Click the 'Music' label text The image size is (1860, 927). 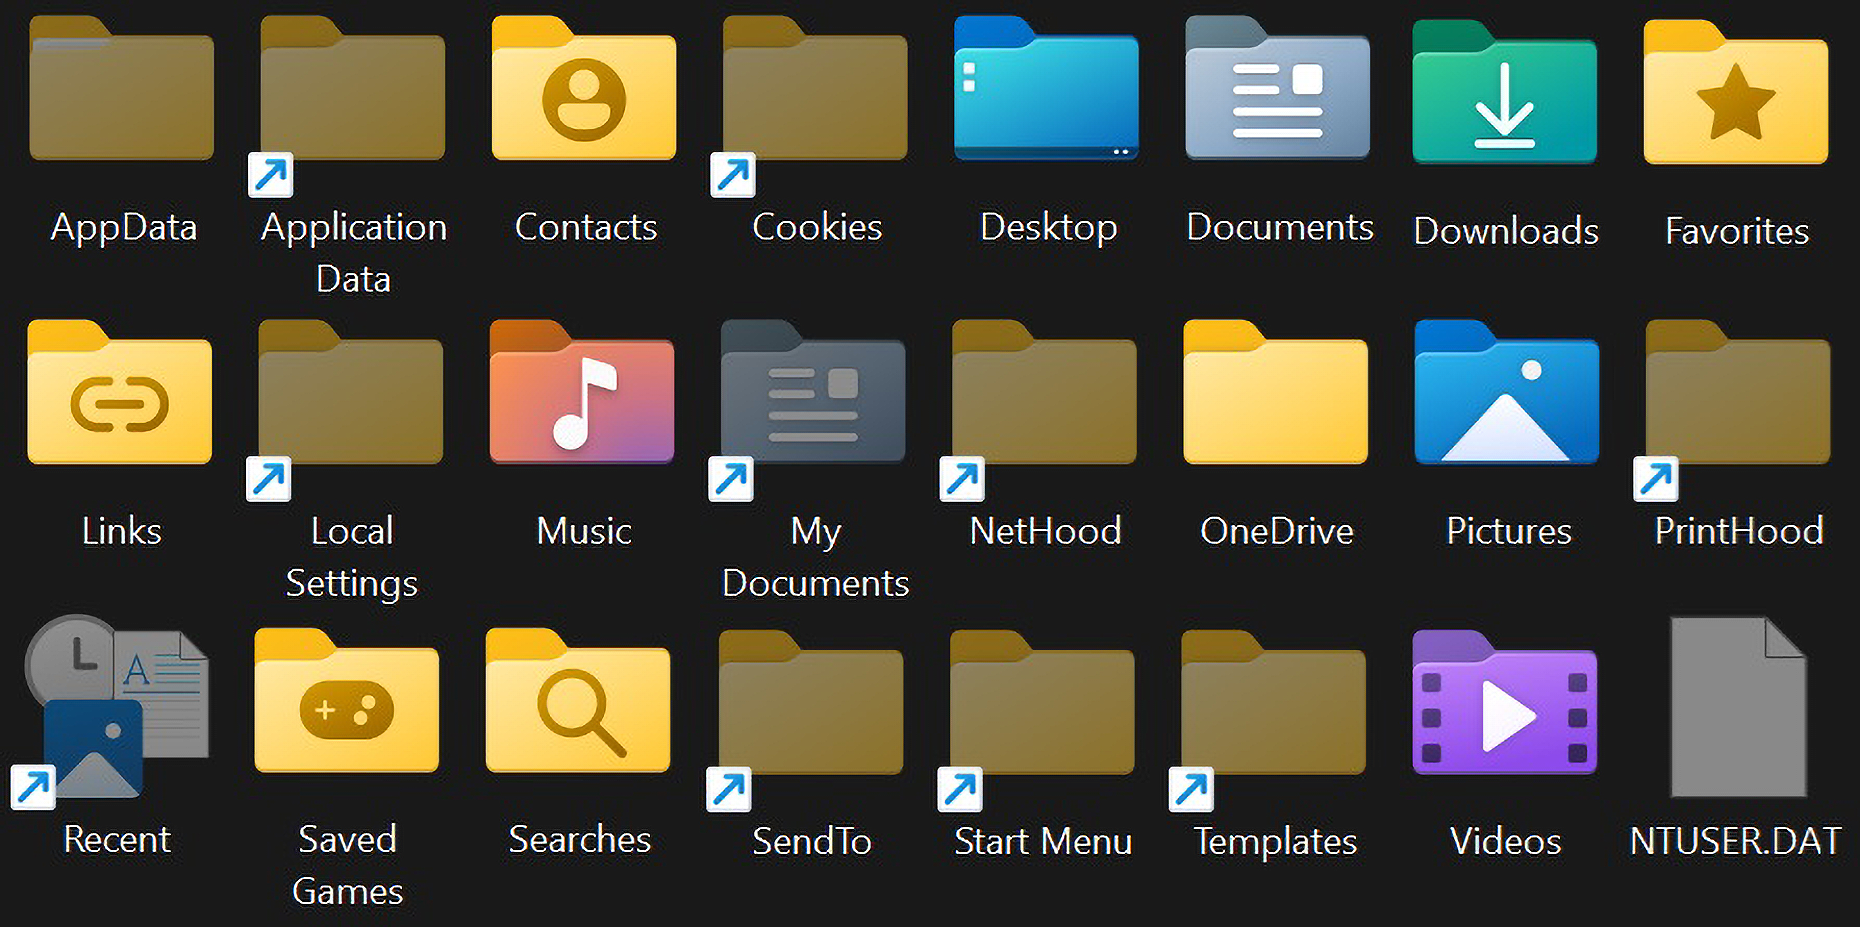[x=584, y=531]
